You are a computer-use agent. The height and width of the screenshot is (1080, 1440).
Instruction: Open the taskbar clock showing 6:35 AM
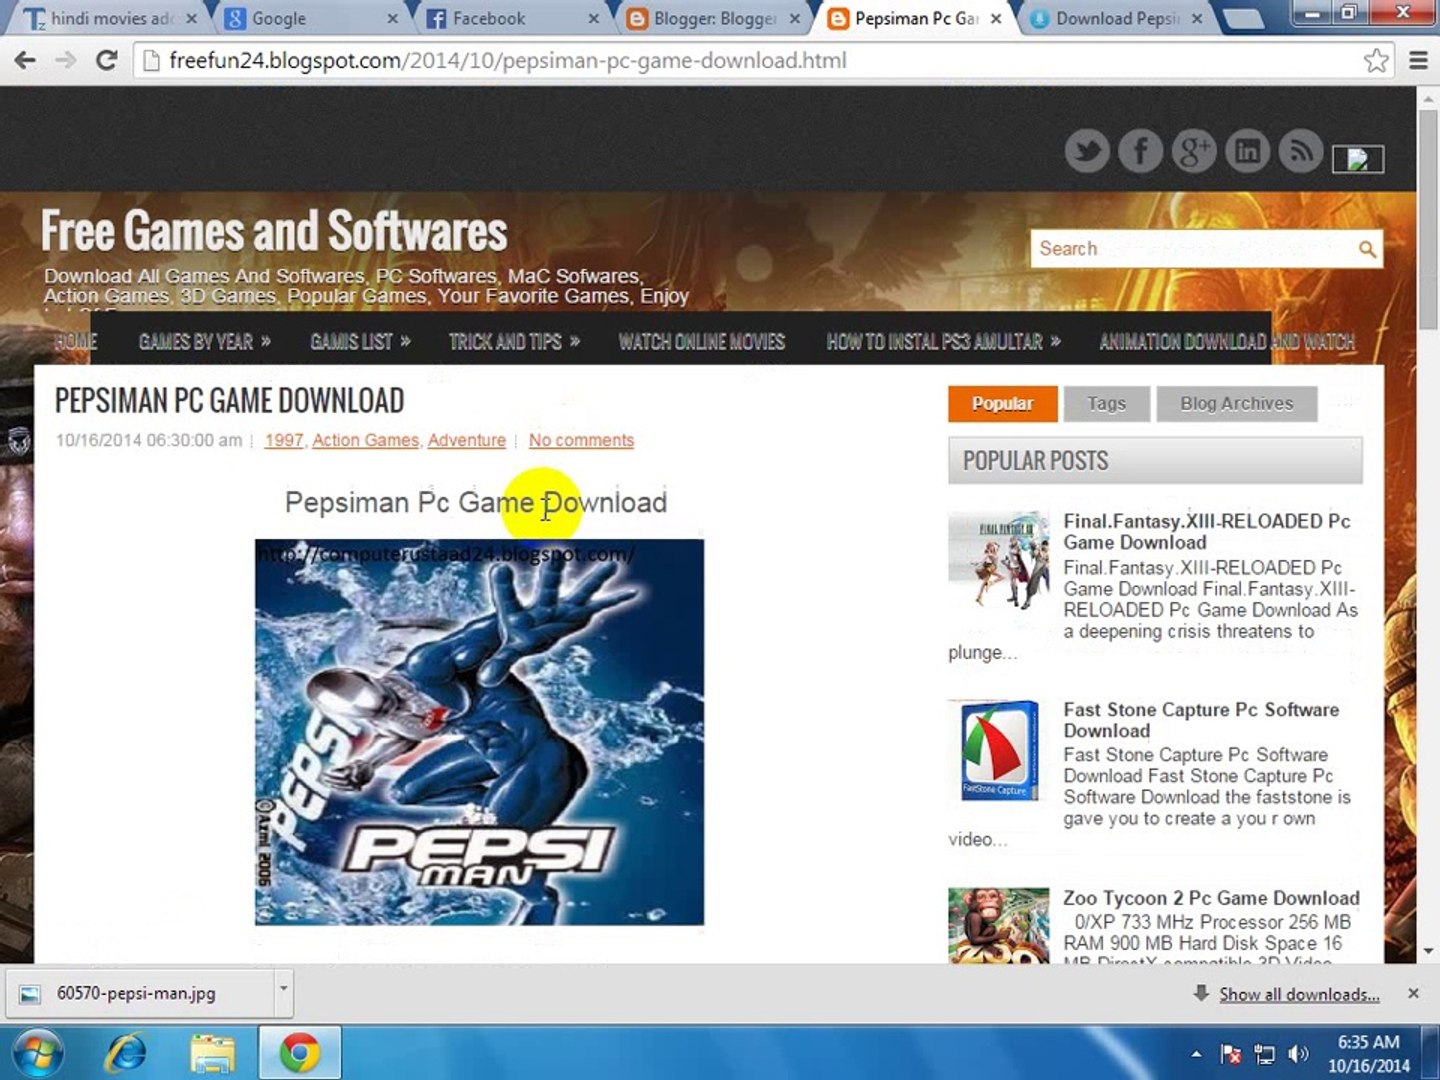[1368, 1054]
